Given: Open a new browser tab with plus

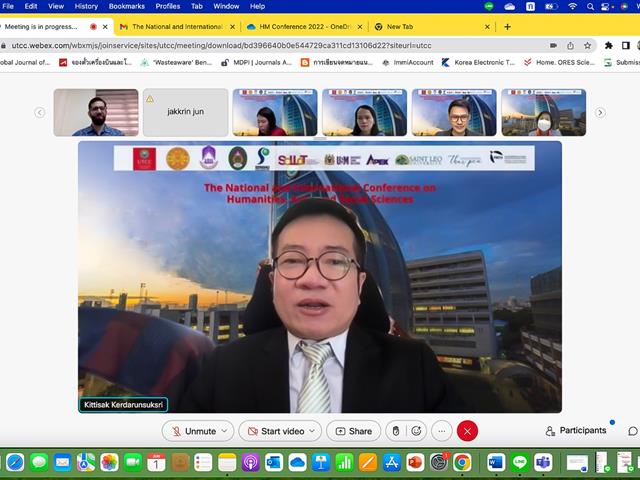Looking at the screenshot, I should point(507,27).
